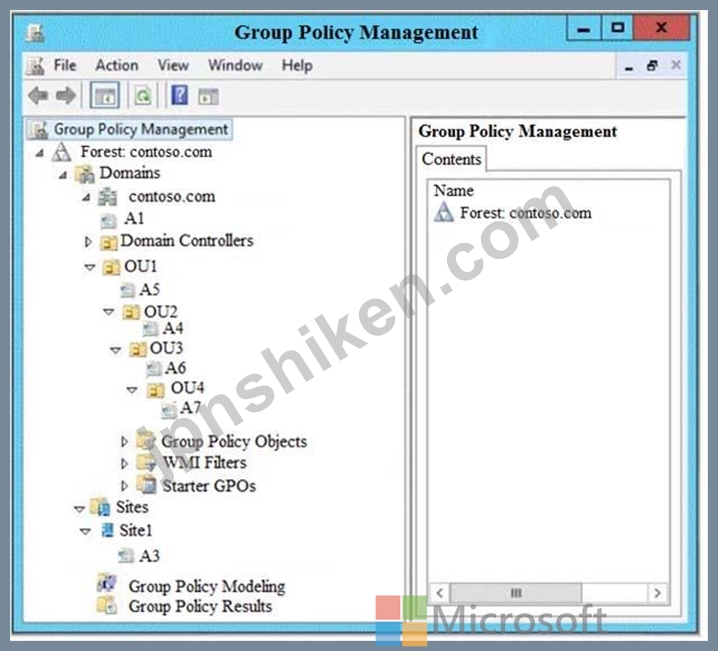This screenshot has width=718, height=651.
Task: Click the Group Policy Modeling label
Action: click(x=207, y=586)
